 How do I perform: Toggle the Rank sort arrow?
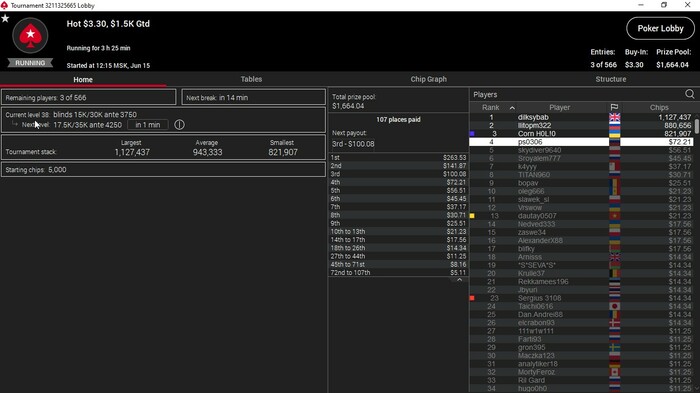point(512,108)
